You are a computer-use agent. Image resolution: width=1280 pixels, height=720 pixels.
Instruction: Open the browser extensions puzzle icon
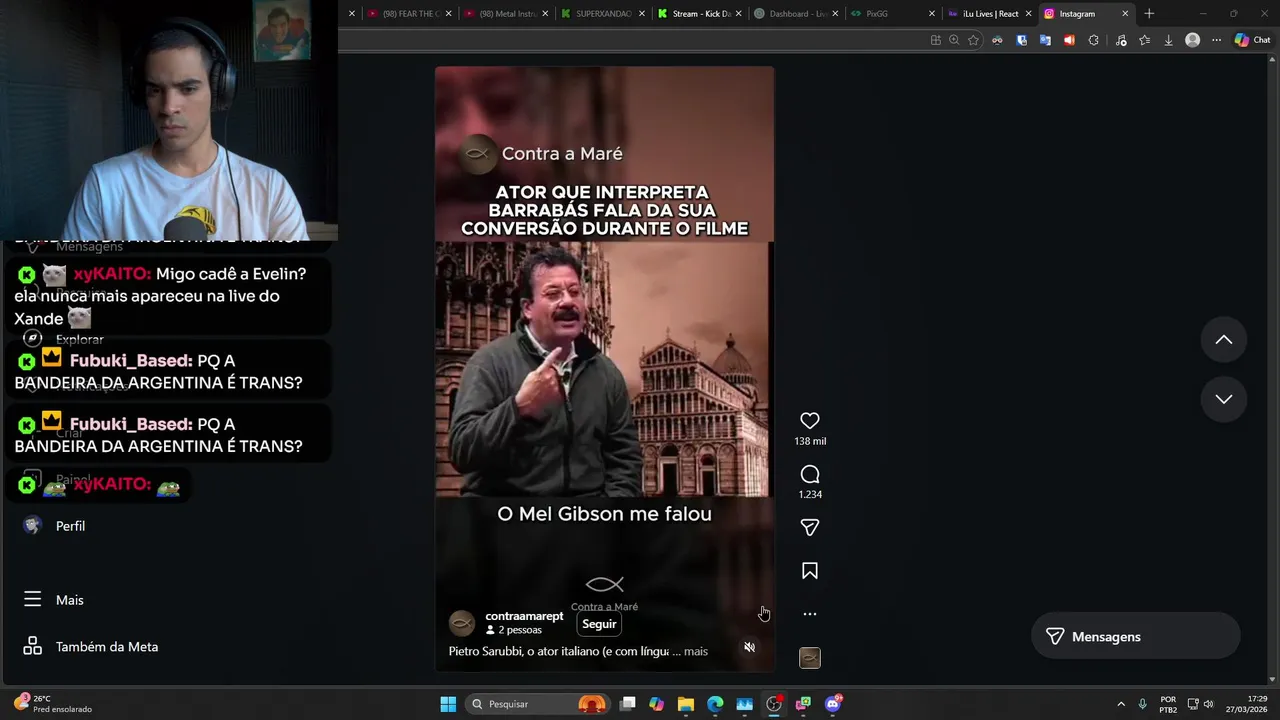coord(1093,40)
